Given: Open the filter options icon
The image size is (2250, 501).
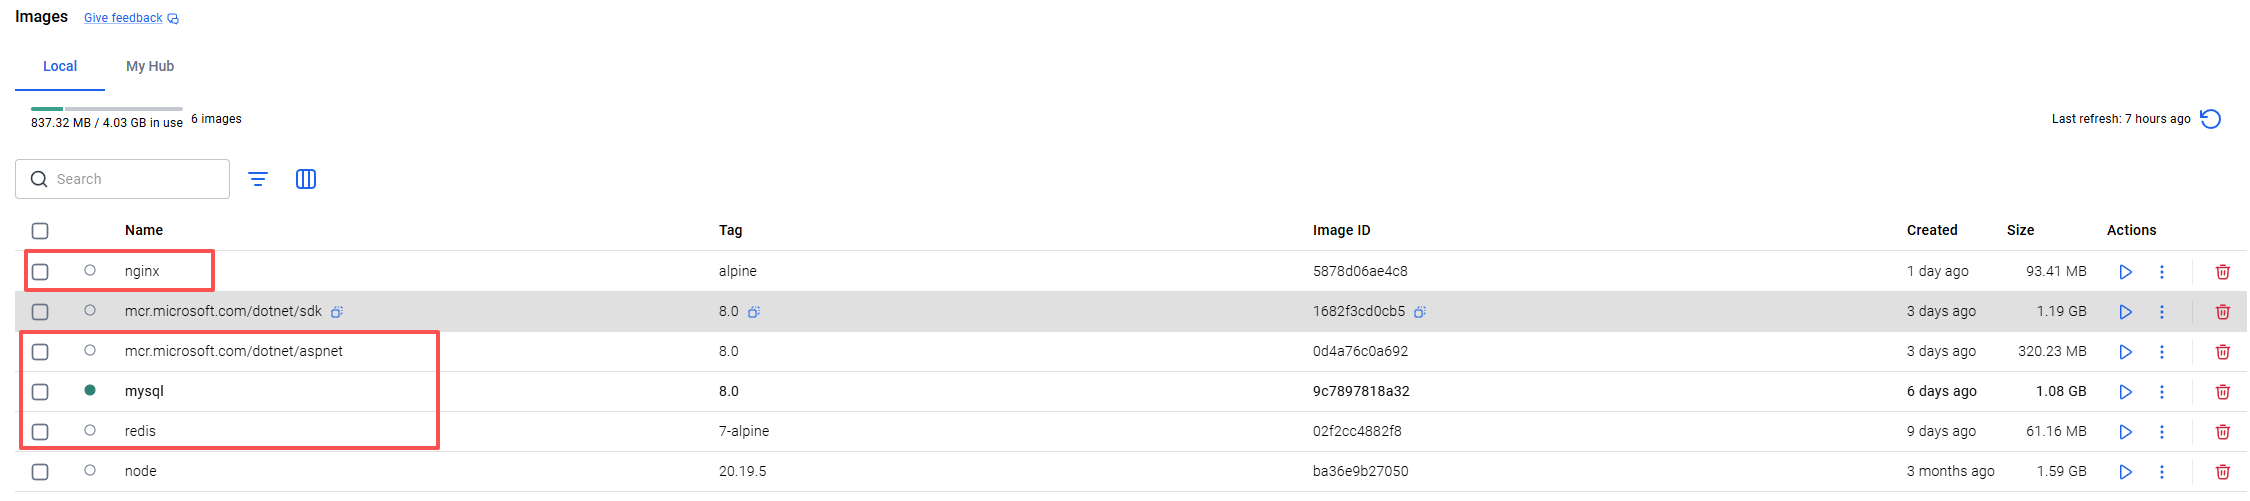Looking at the screenshot, I should [258, 179].
